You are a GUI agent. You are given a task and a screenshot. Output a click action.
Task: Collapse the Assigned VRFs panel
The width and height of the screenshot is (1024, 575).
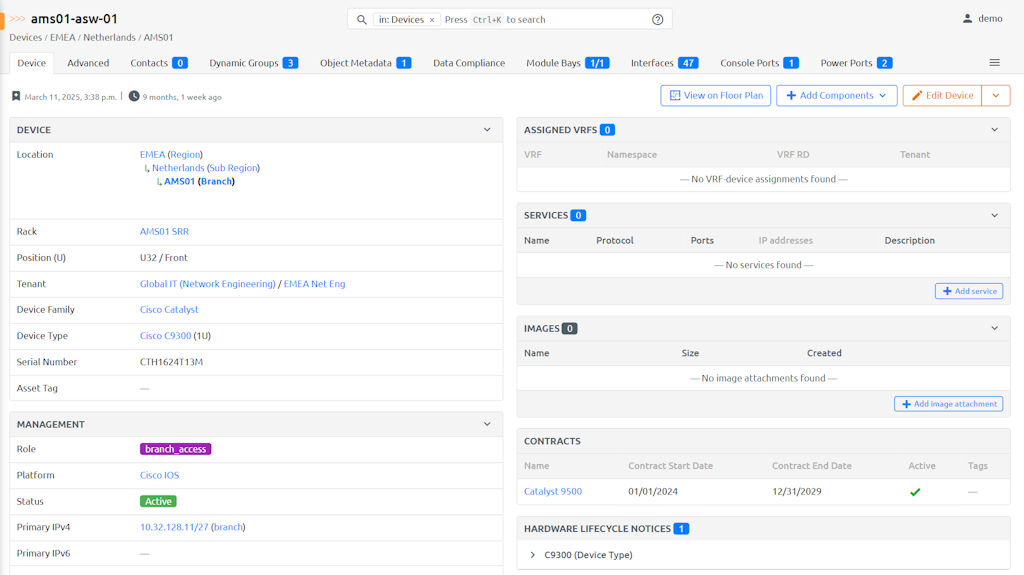tap(994, 130)
